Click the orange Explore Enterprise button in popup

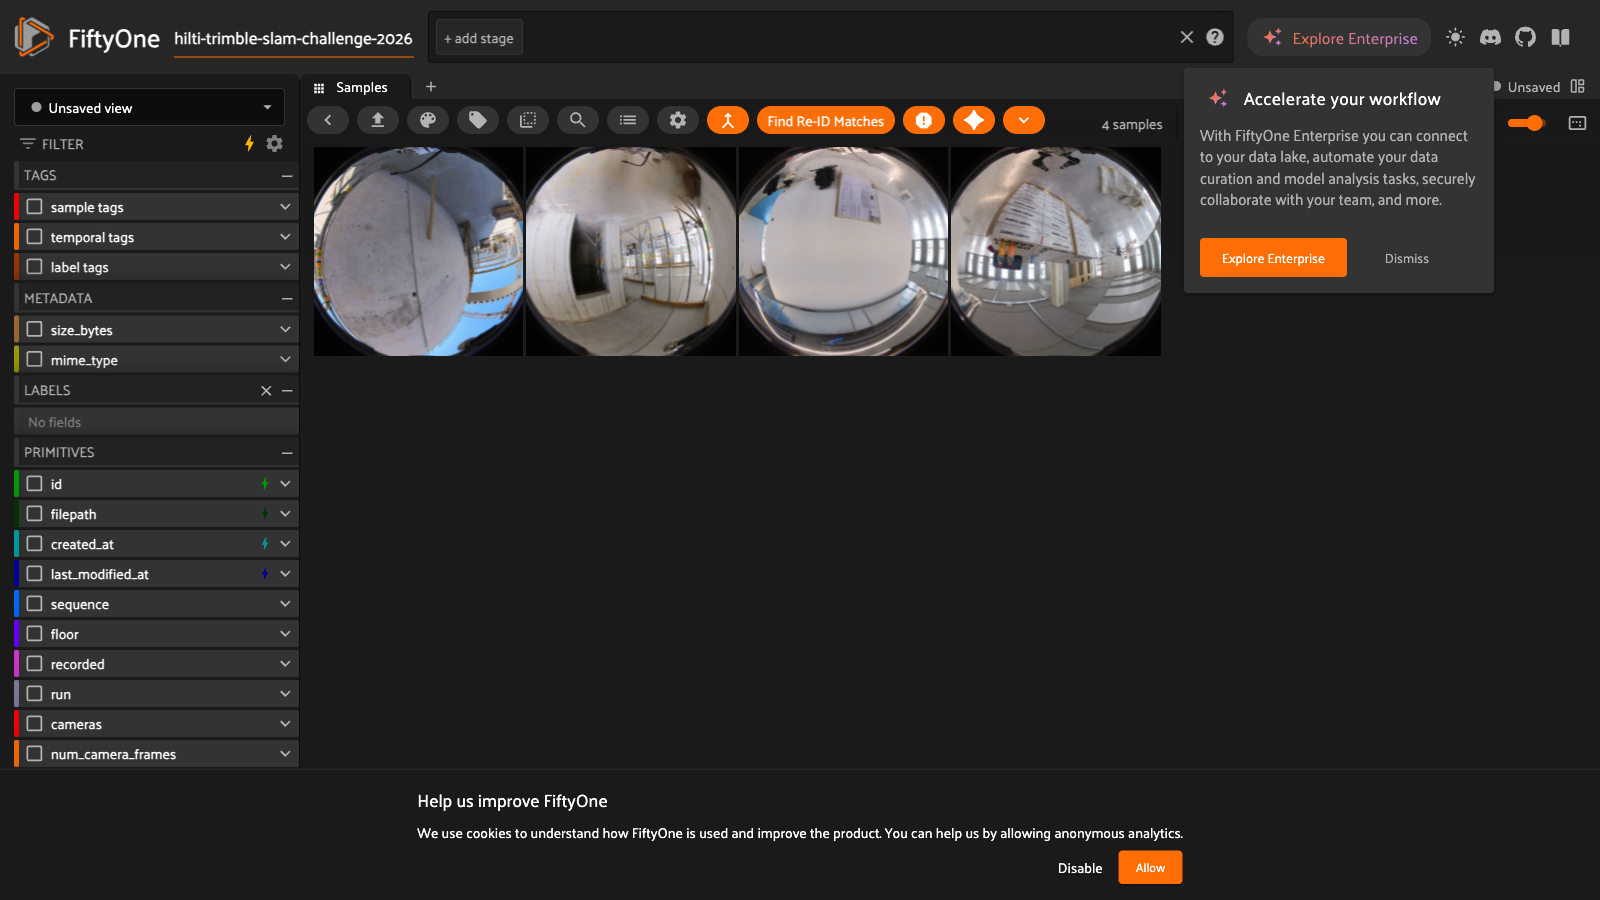pos(1273,258)
